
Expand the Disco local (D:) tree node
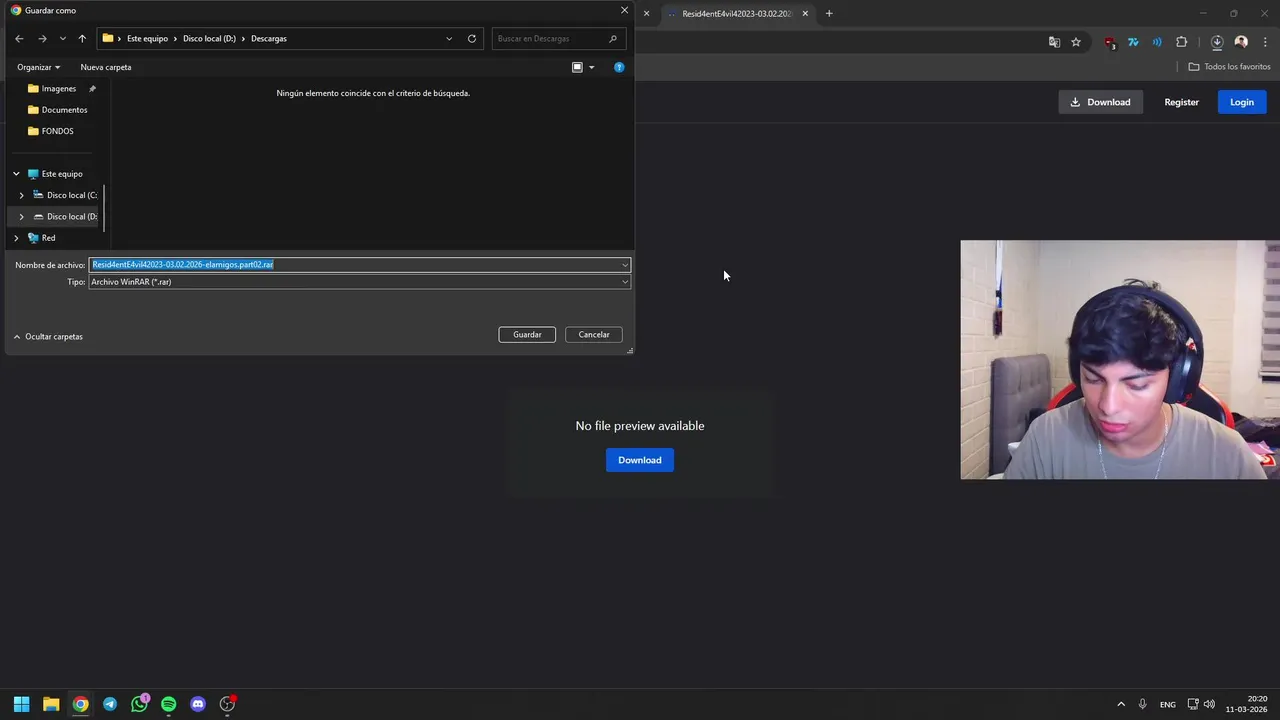pos(21,216)
